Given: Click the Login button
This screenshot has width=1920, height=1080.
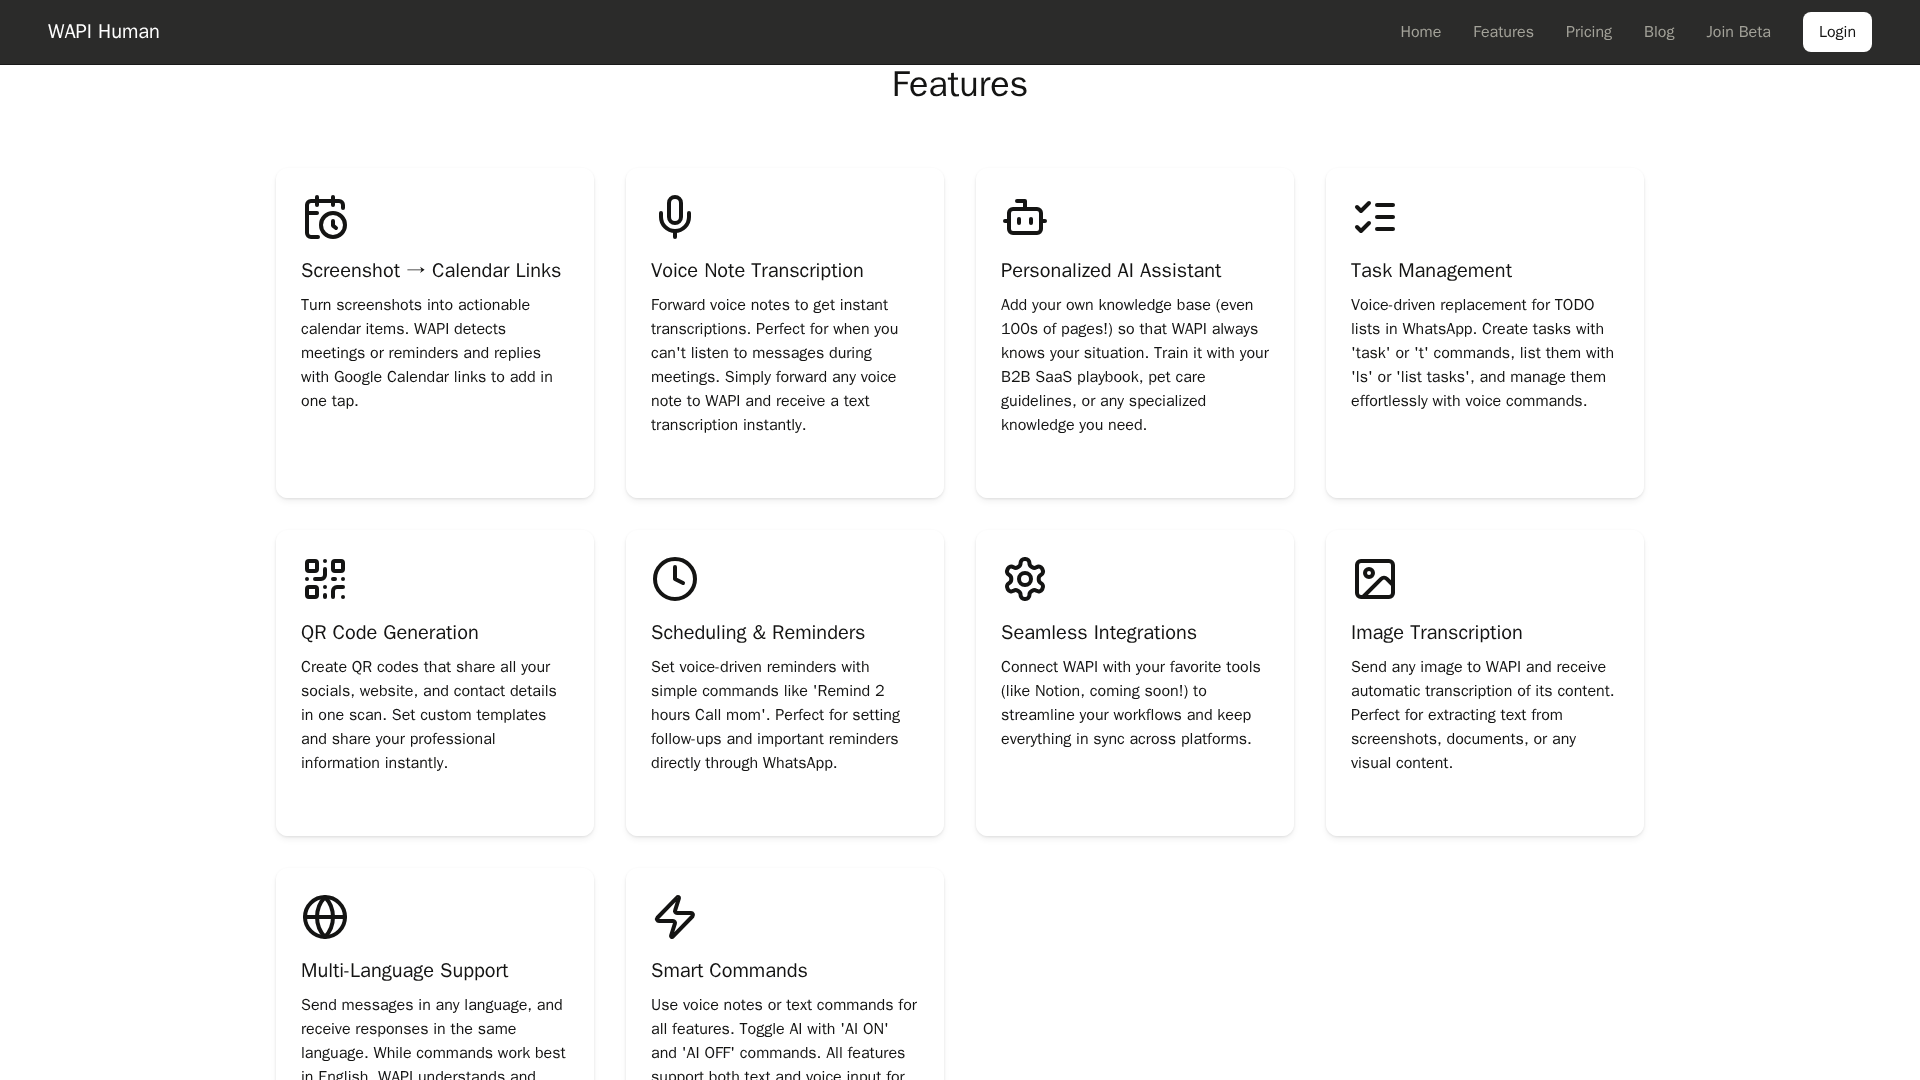Looking at the screenshot, I should (x=1837, y=31).
